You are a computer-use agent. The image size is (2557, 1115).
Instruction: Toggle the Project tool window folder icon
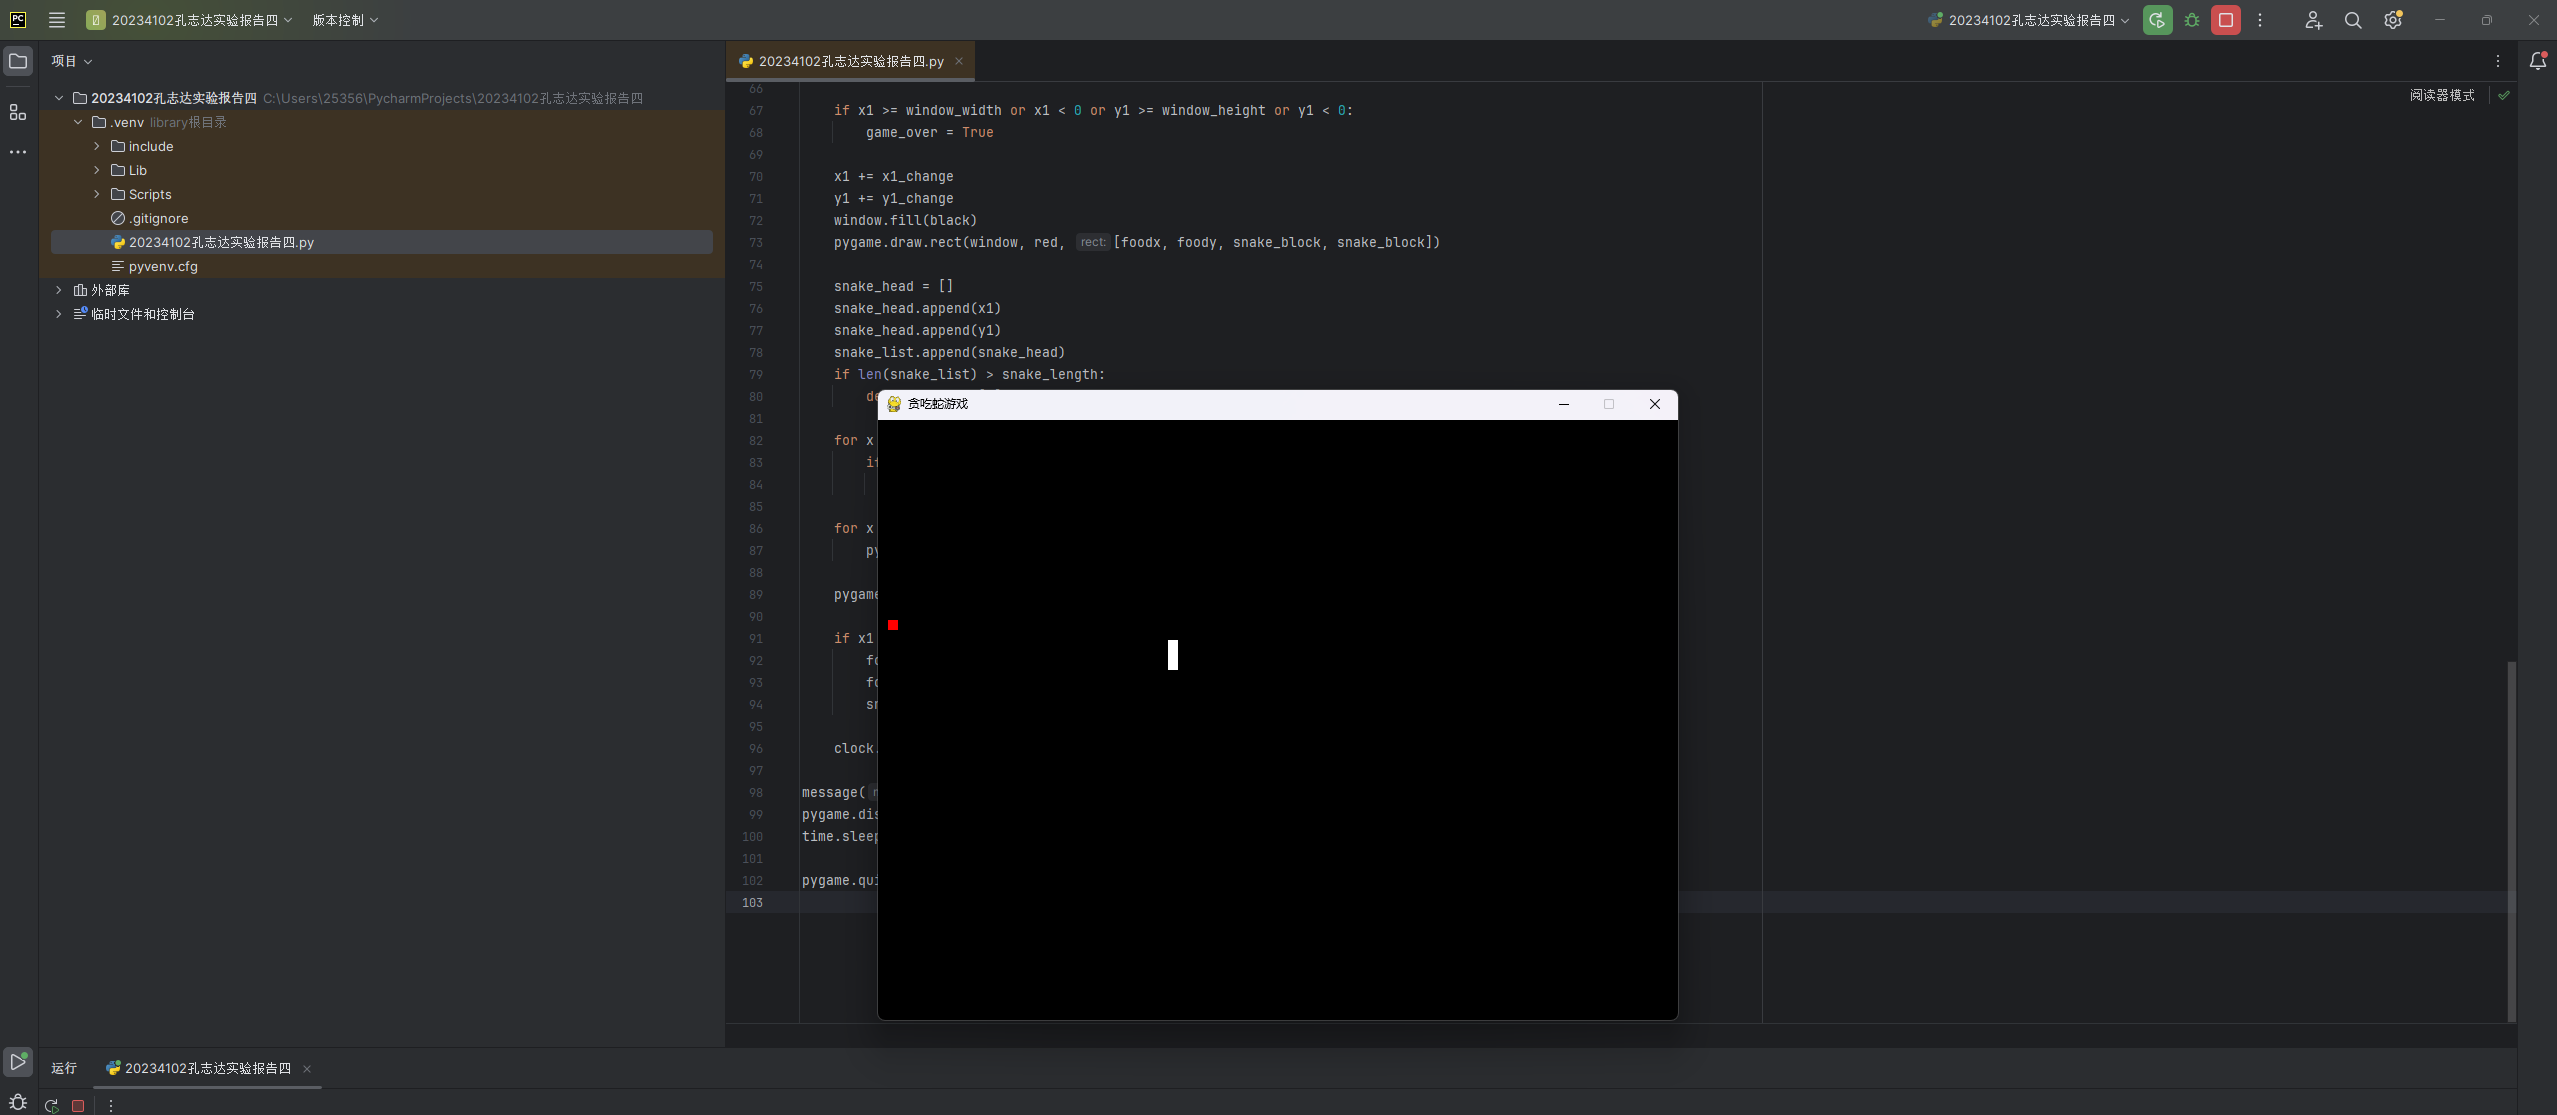18,62
